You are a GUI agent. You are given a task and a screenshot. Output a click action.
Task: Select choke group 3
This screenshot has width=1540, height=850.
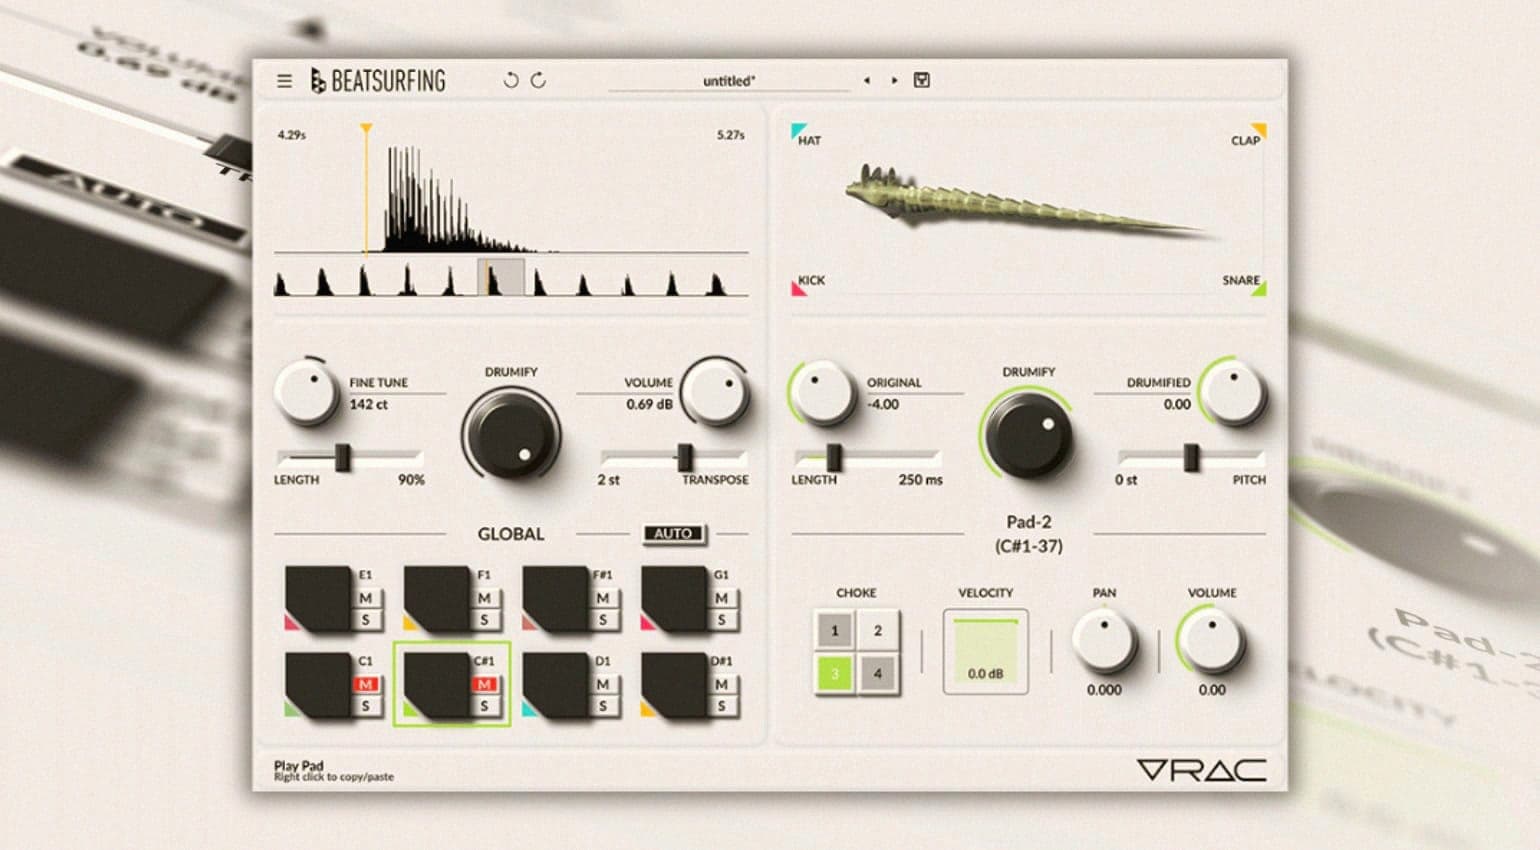click(x=835, y=674)
